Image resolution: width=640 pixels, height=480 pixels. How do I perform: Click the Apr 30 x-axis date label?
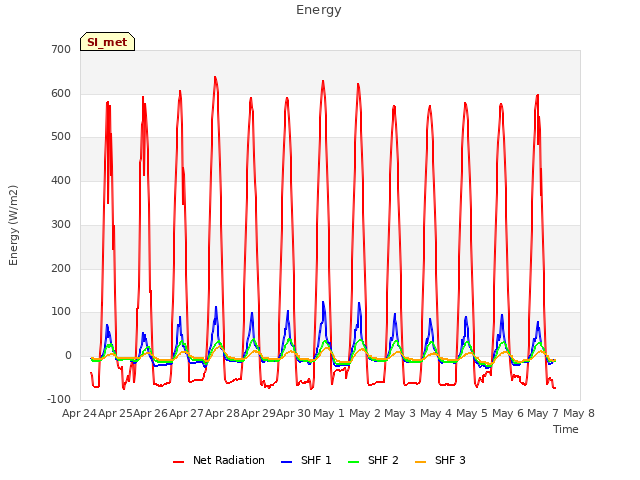(293, 413)
